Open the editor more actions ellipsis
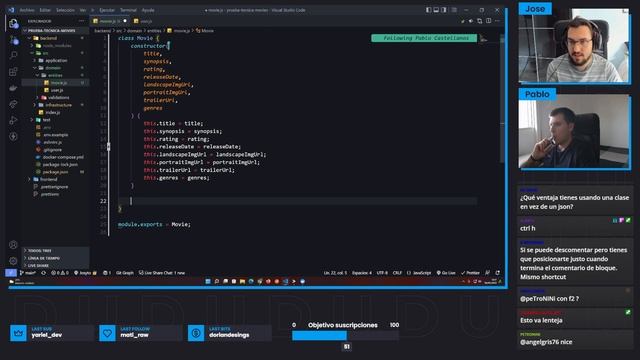The width and height of the screenshot is (640, 360). point(497,21)
